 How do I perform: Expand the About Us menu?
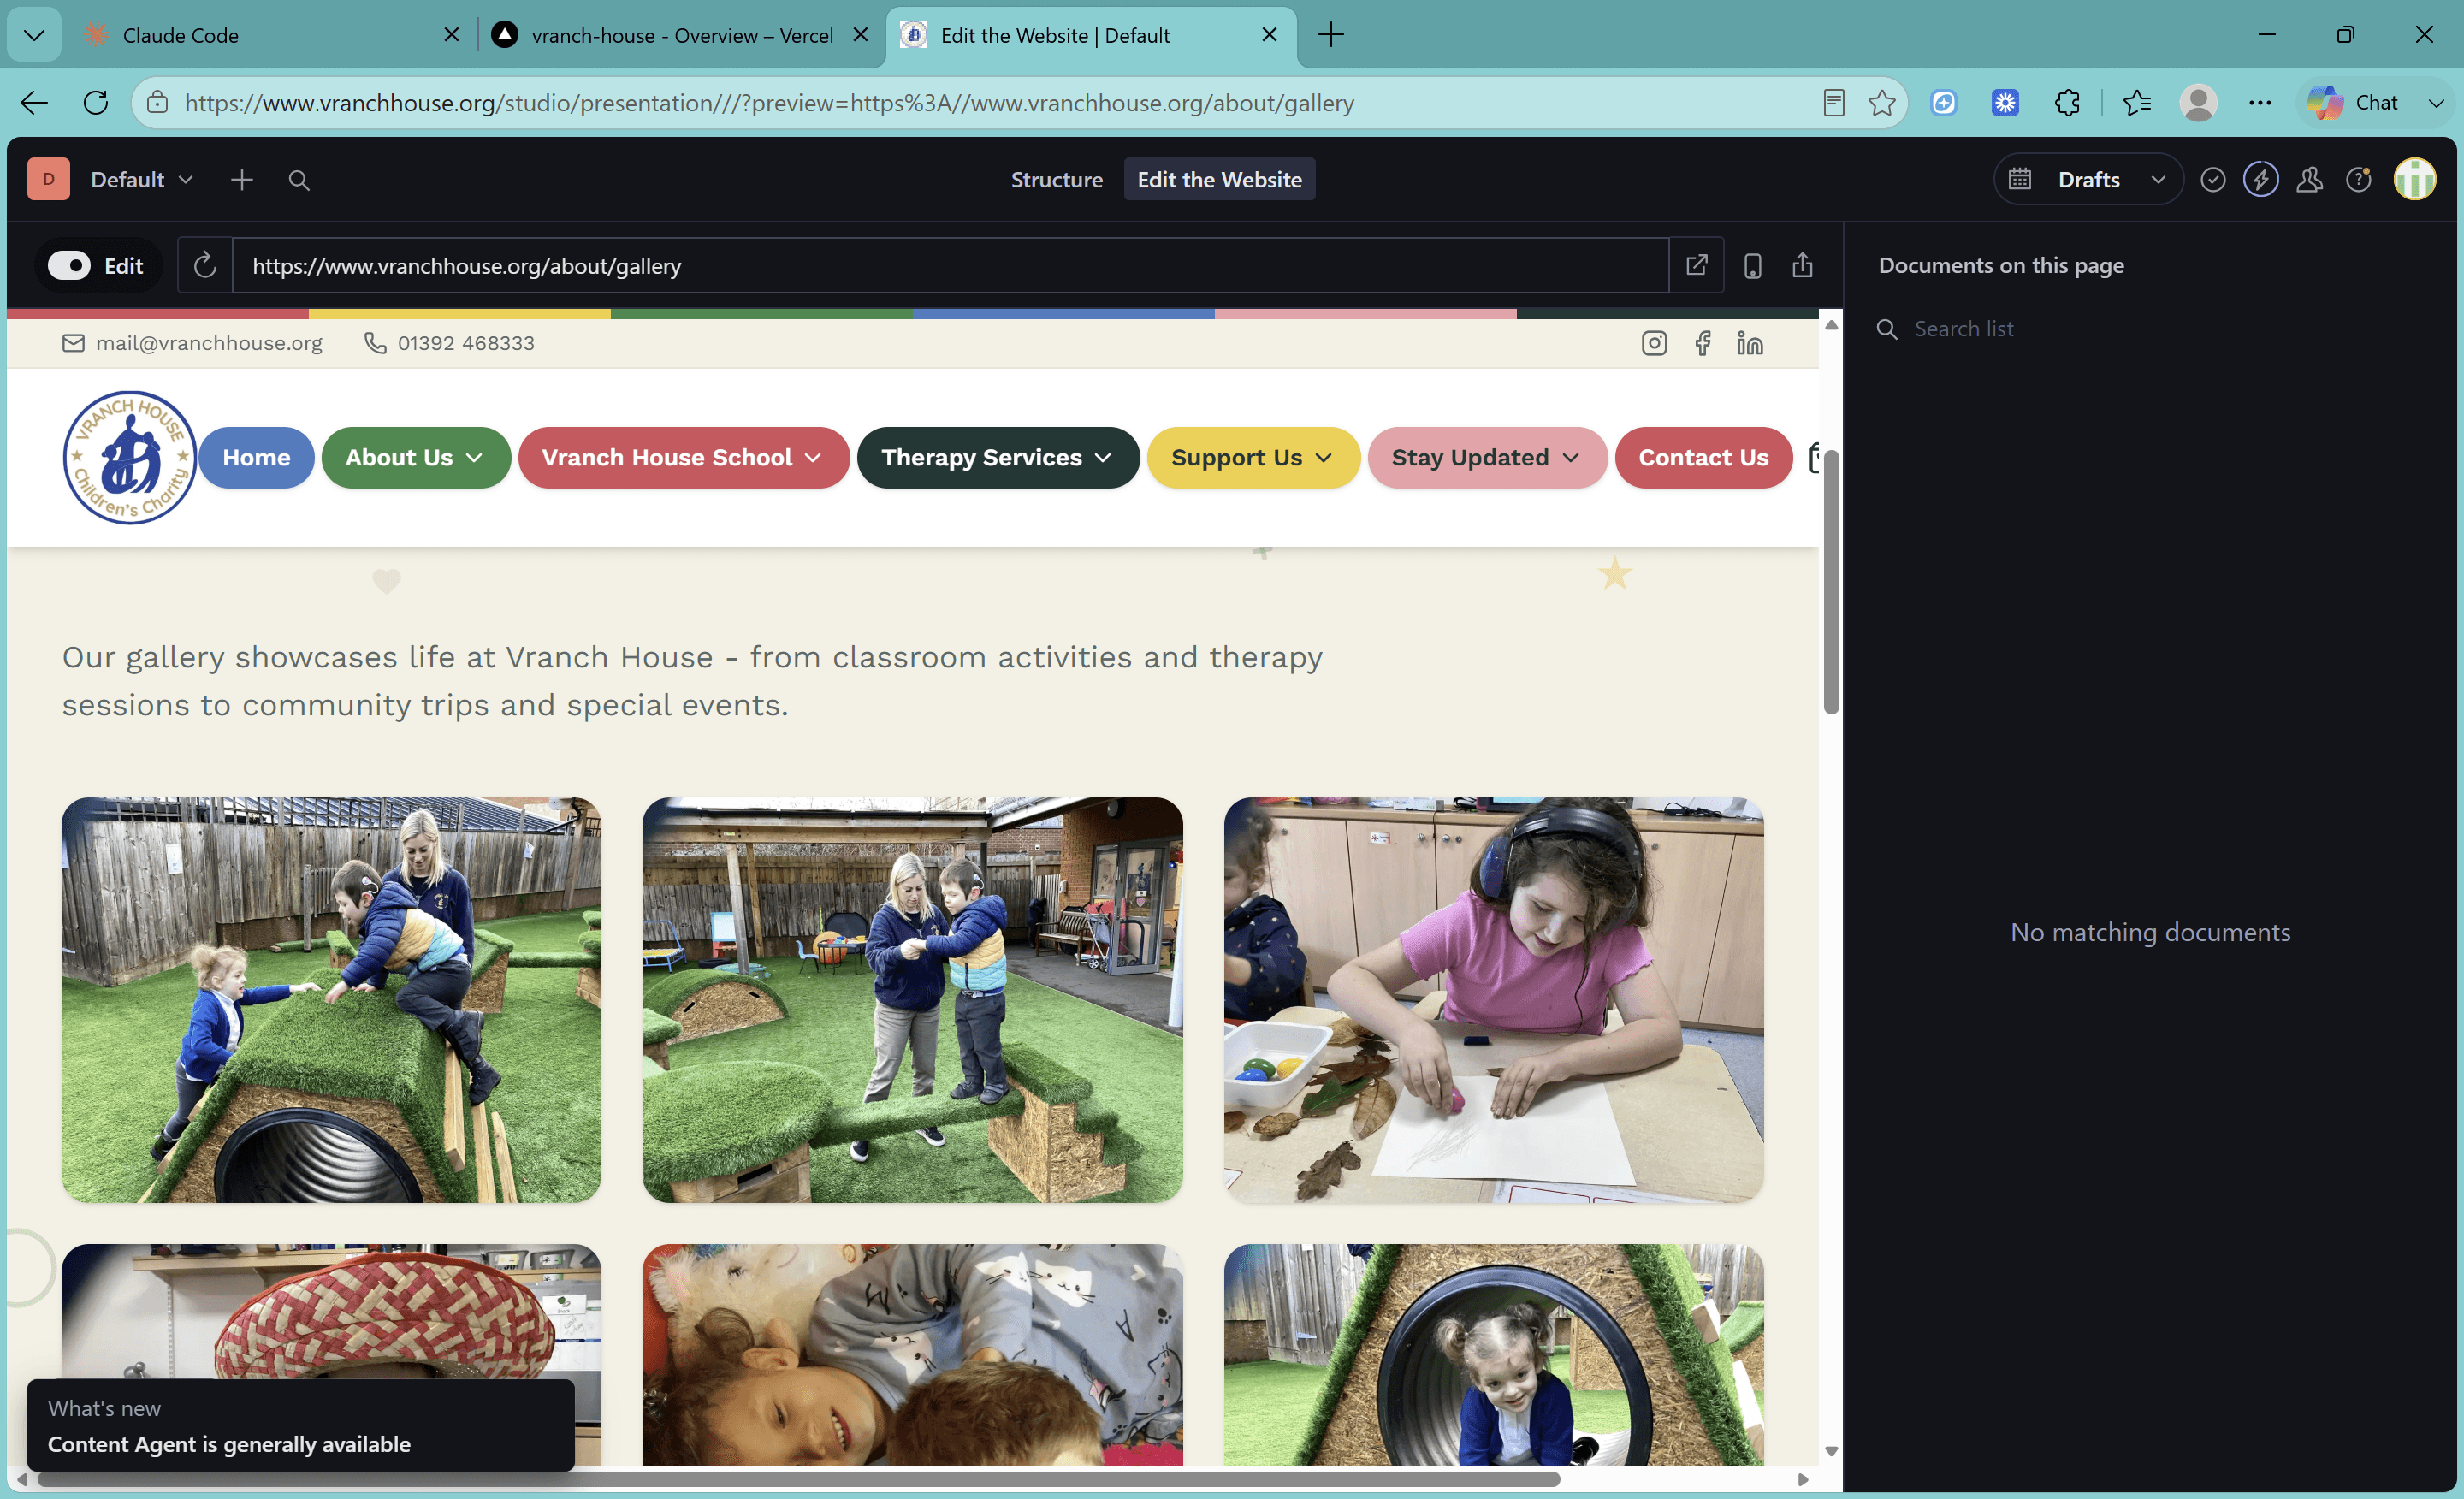tap(415, 457)
